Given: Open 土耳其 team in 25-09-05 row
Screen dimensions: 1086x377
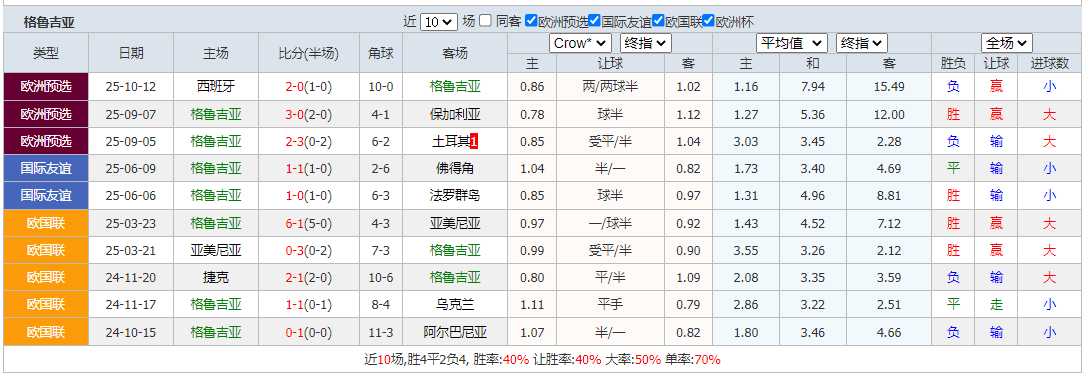Looking at the screenshot, I should [x=451, y=142].
